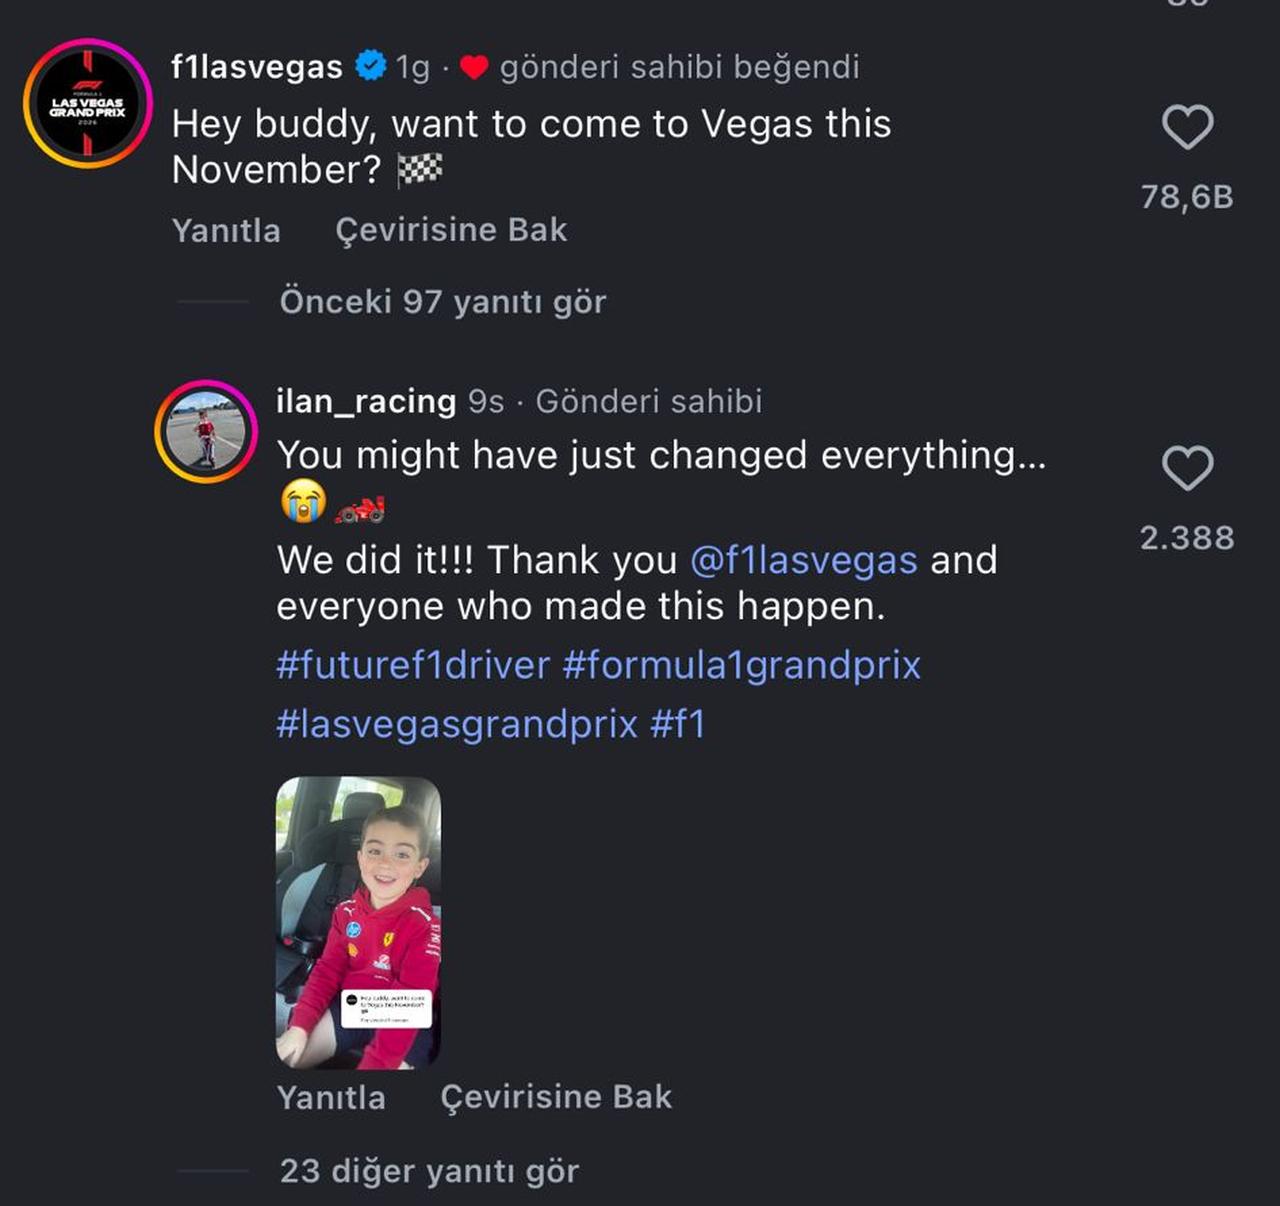Open the boy in red hoodie thumbnail

click(x=358, y=922)
